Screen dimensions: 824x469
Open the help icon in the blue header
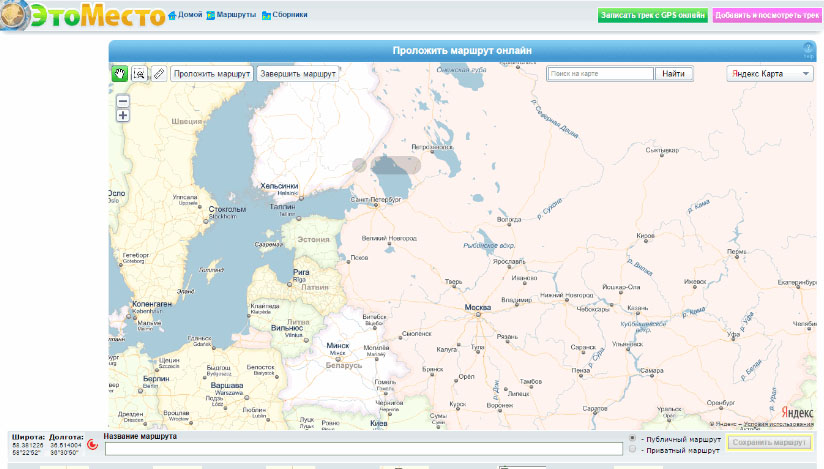pos(808,50)
